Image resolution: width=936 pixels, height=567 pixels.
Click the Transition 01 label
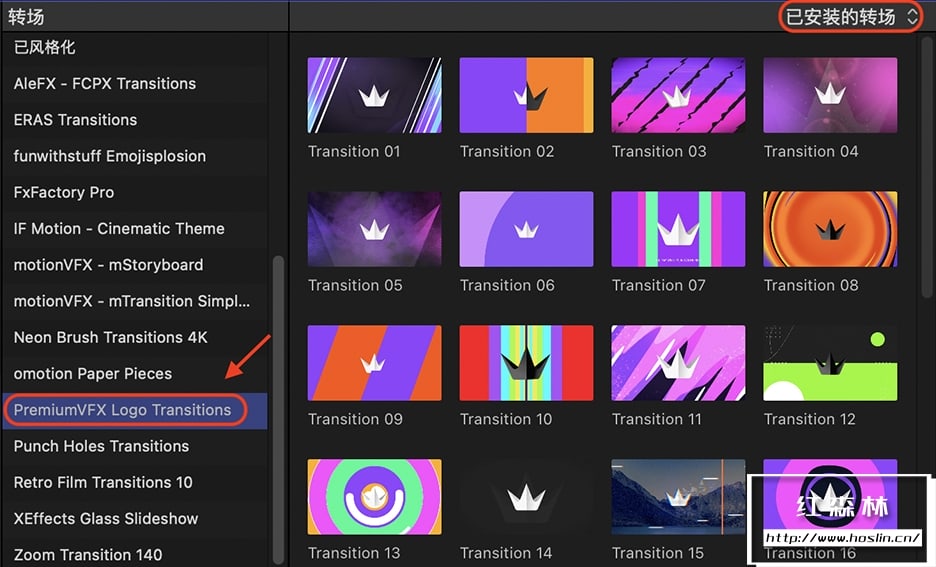[x=354, y=152]
